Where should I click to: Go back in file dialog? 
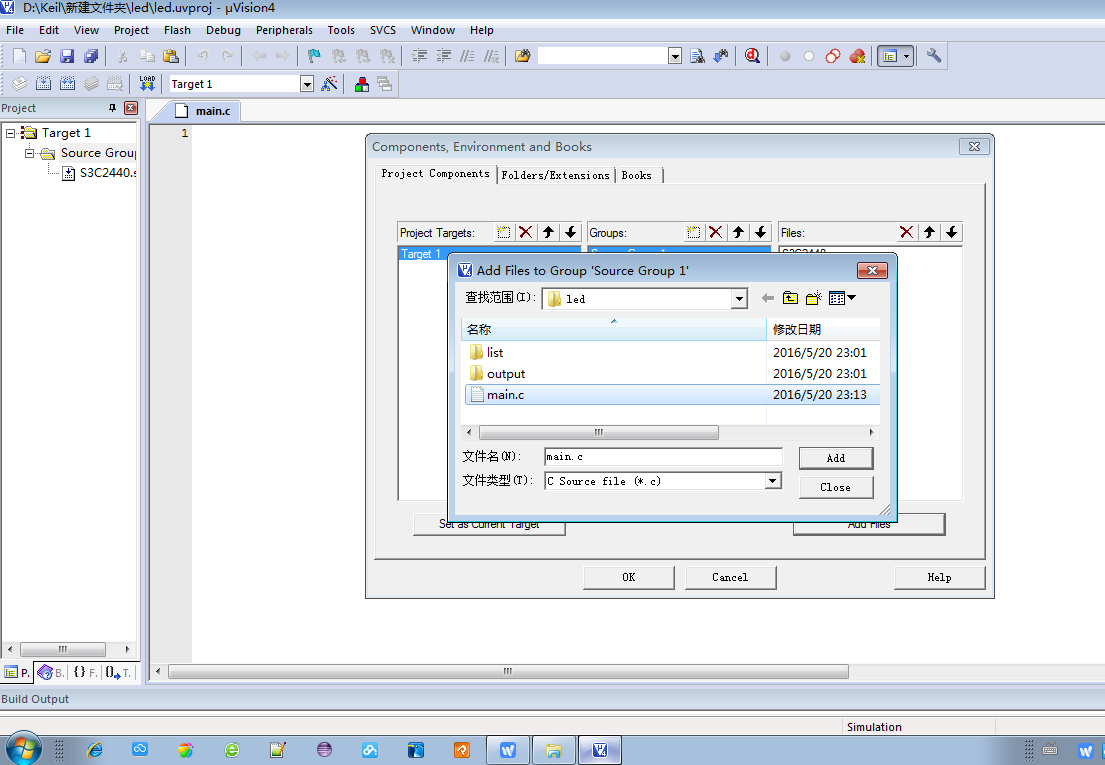[768, 298]
